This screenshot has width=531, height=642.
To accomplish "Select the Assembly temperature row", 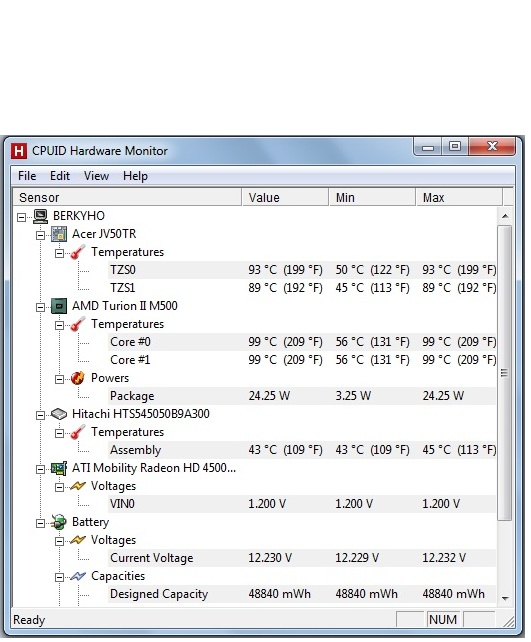I will pyautogui.click(x=302, y=450).
